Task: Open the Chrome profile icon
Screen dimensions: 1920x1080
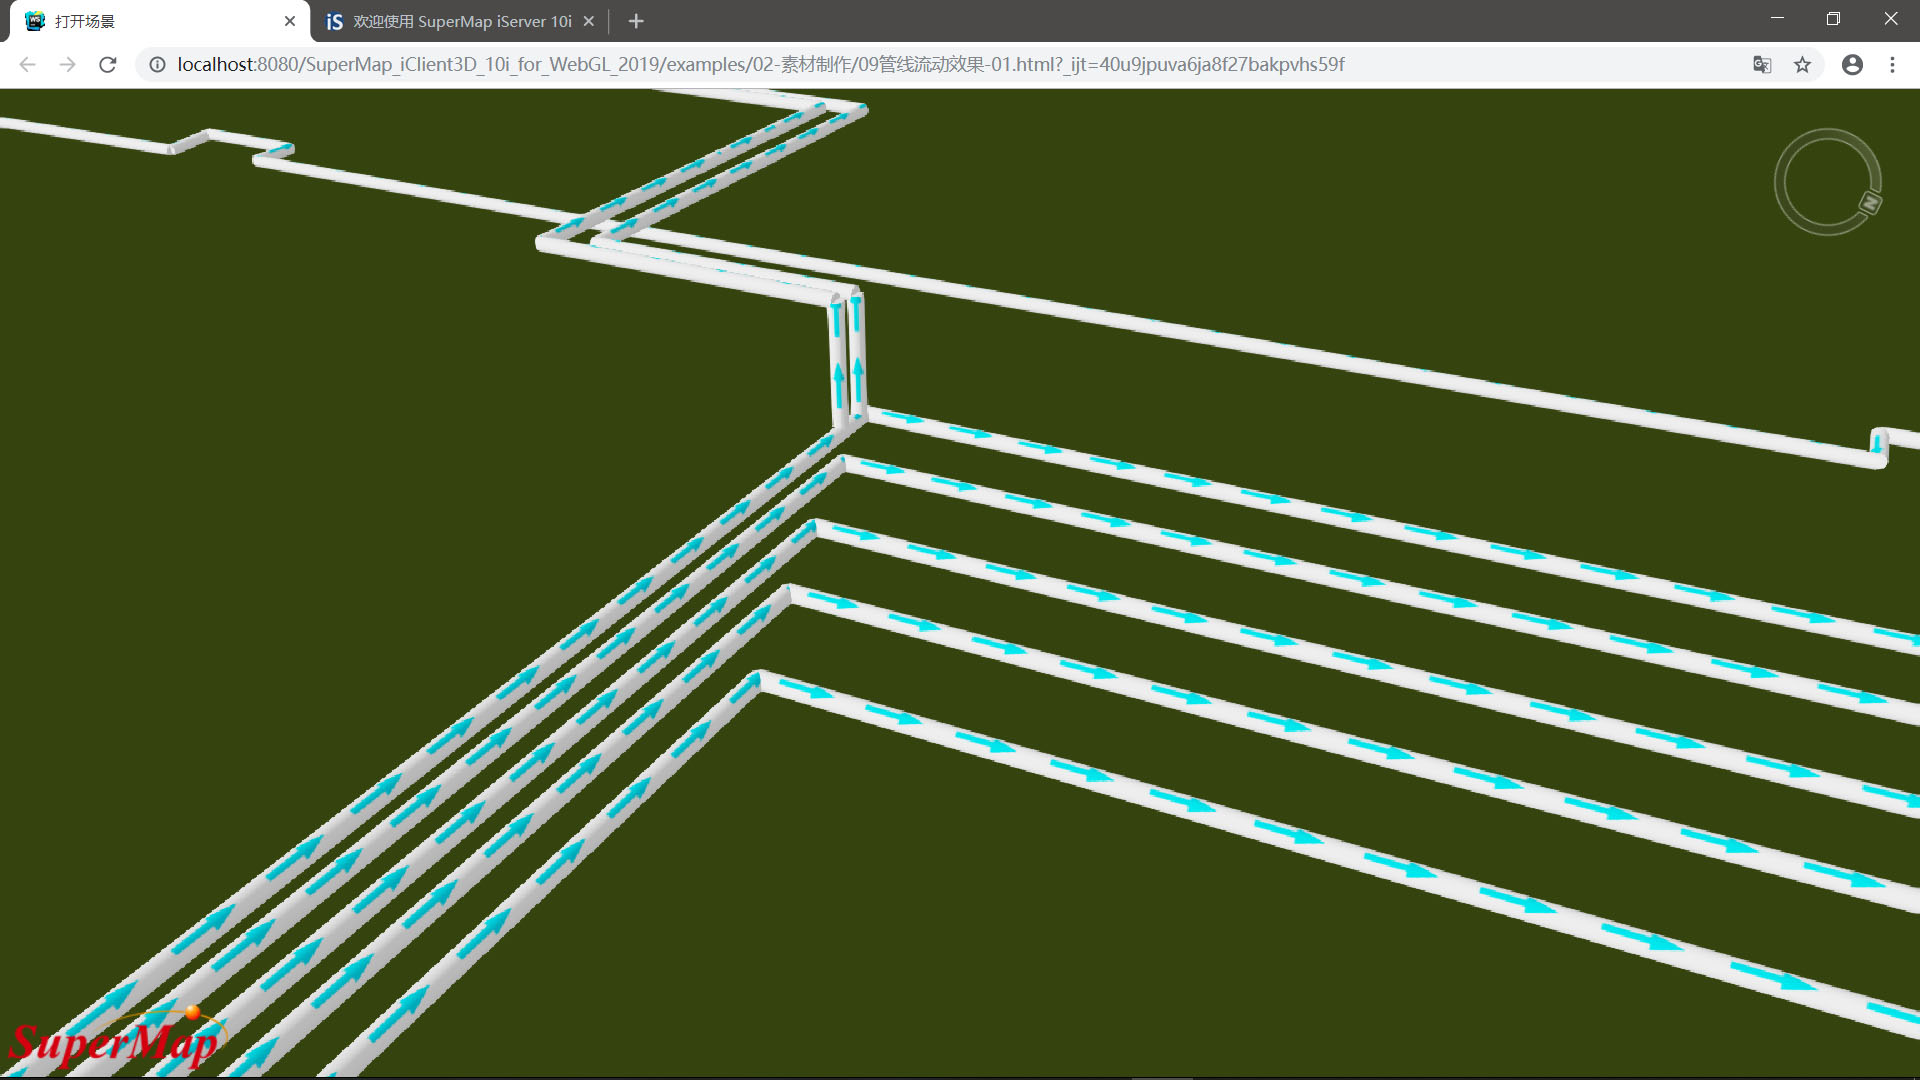Action: 1852,65
